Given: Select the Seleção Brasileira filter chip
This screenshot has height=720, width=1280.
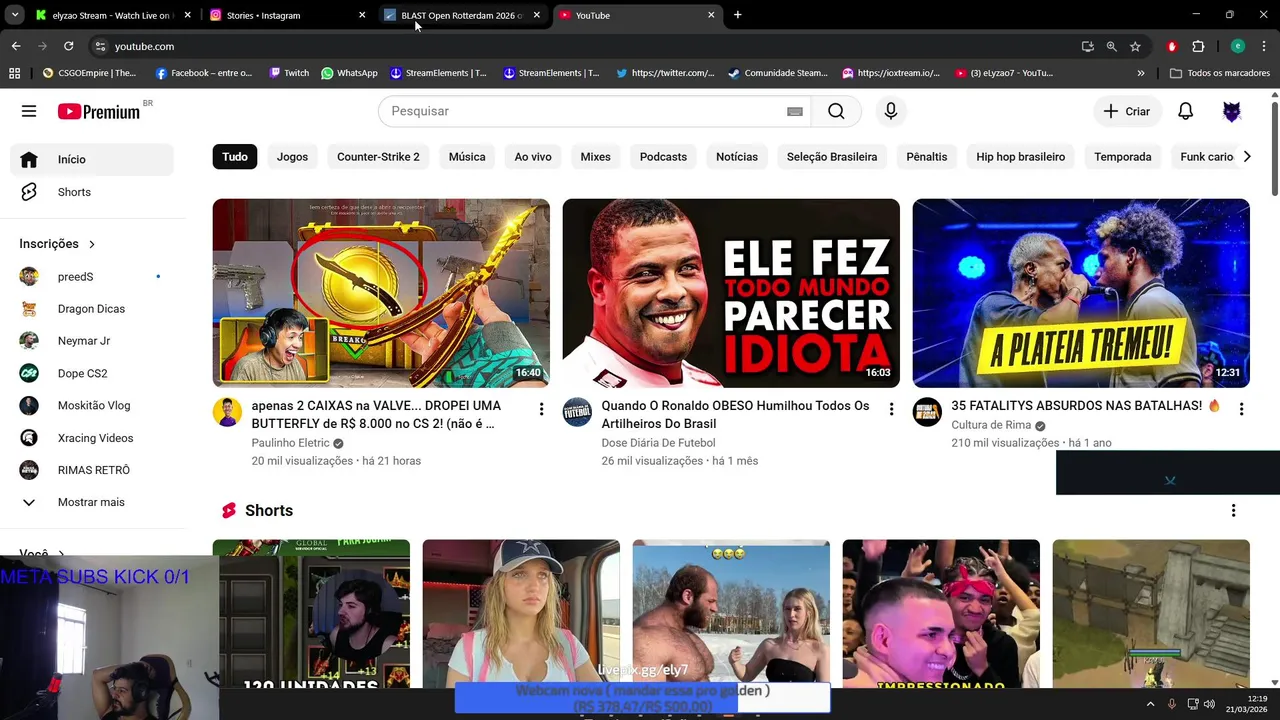Looking at the screenshot, I should click(832, 157).
